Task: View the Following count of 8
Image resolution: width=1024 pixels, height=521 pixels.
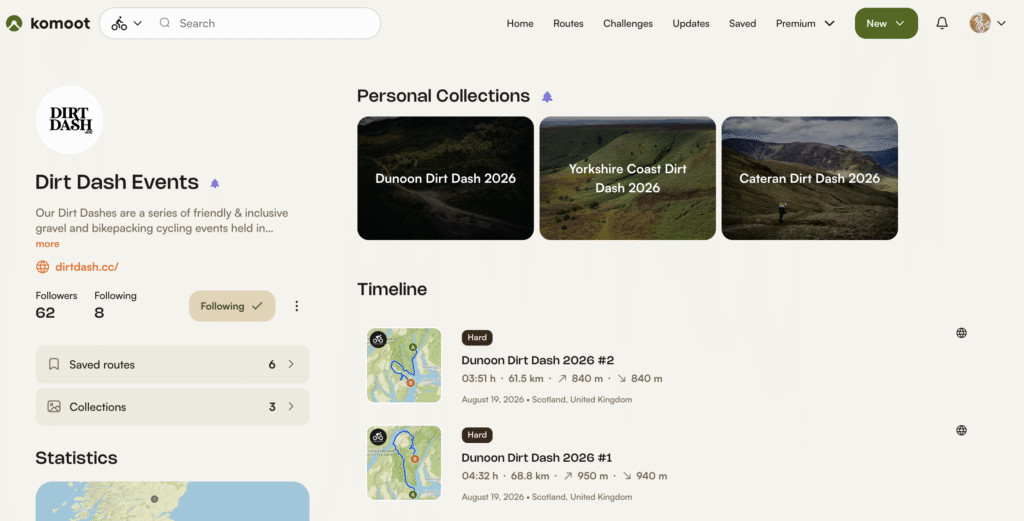Action: point(115,305)
